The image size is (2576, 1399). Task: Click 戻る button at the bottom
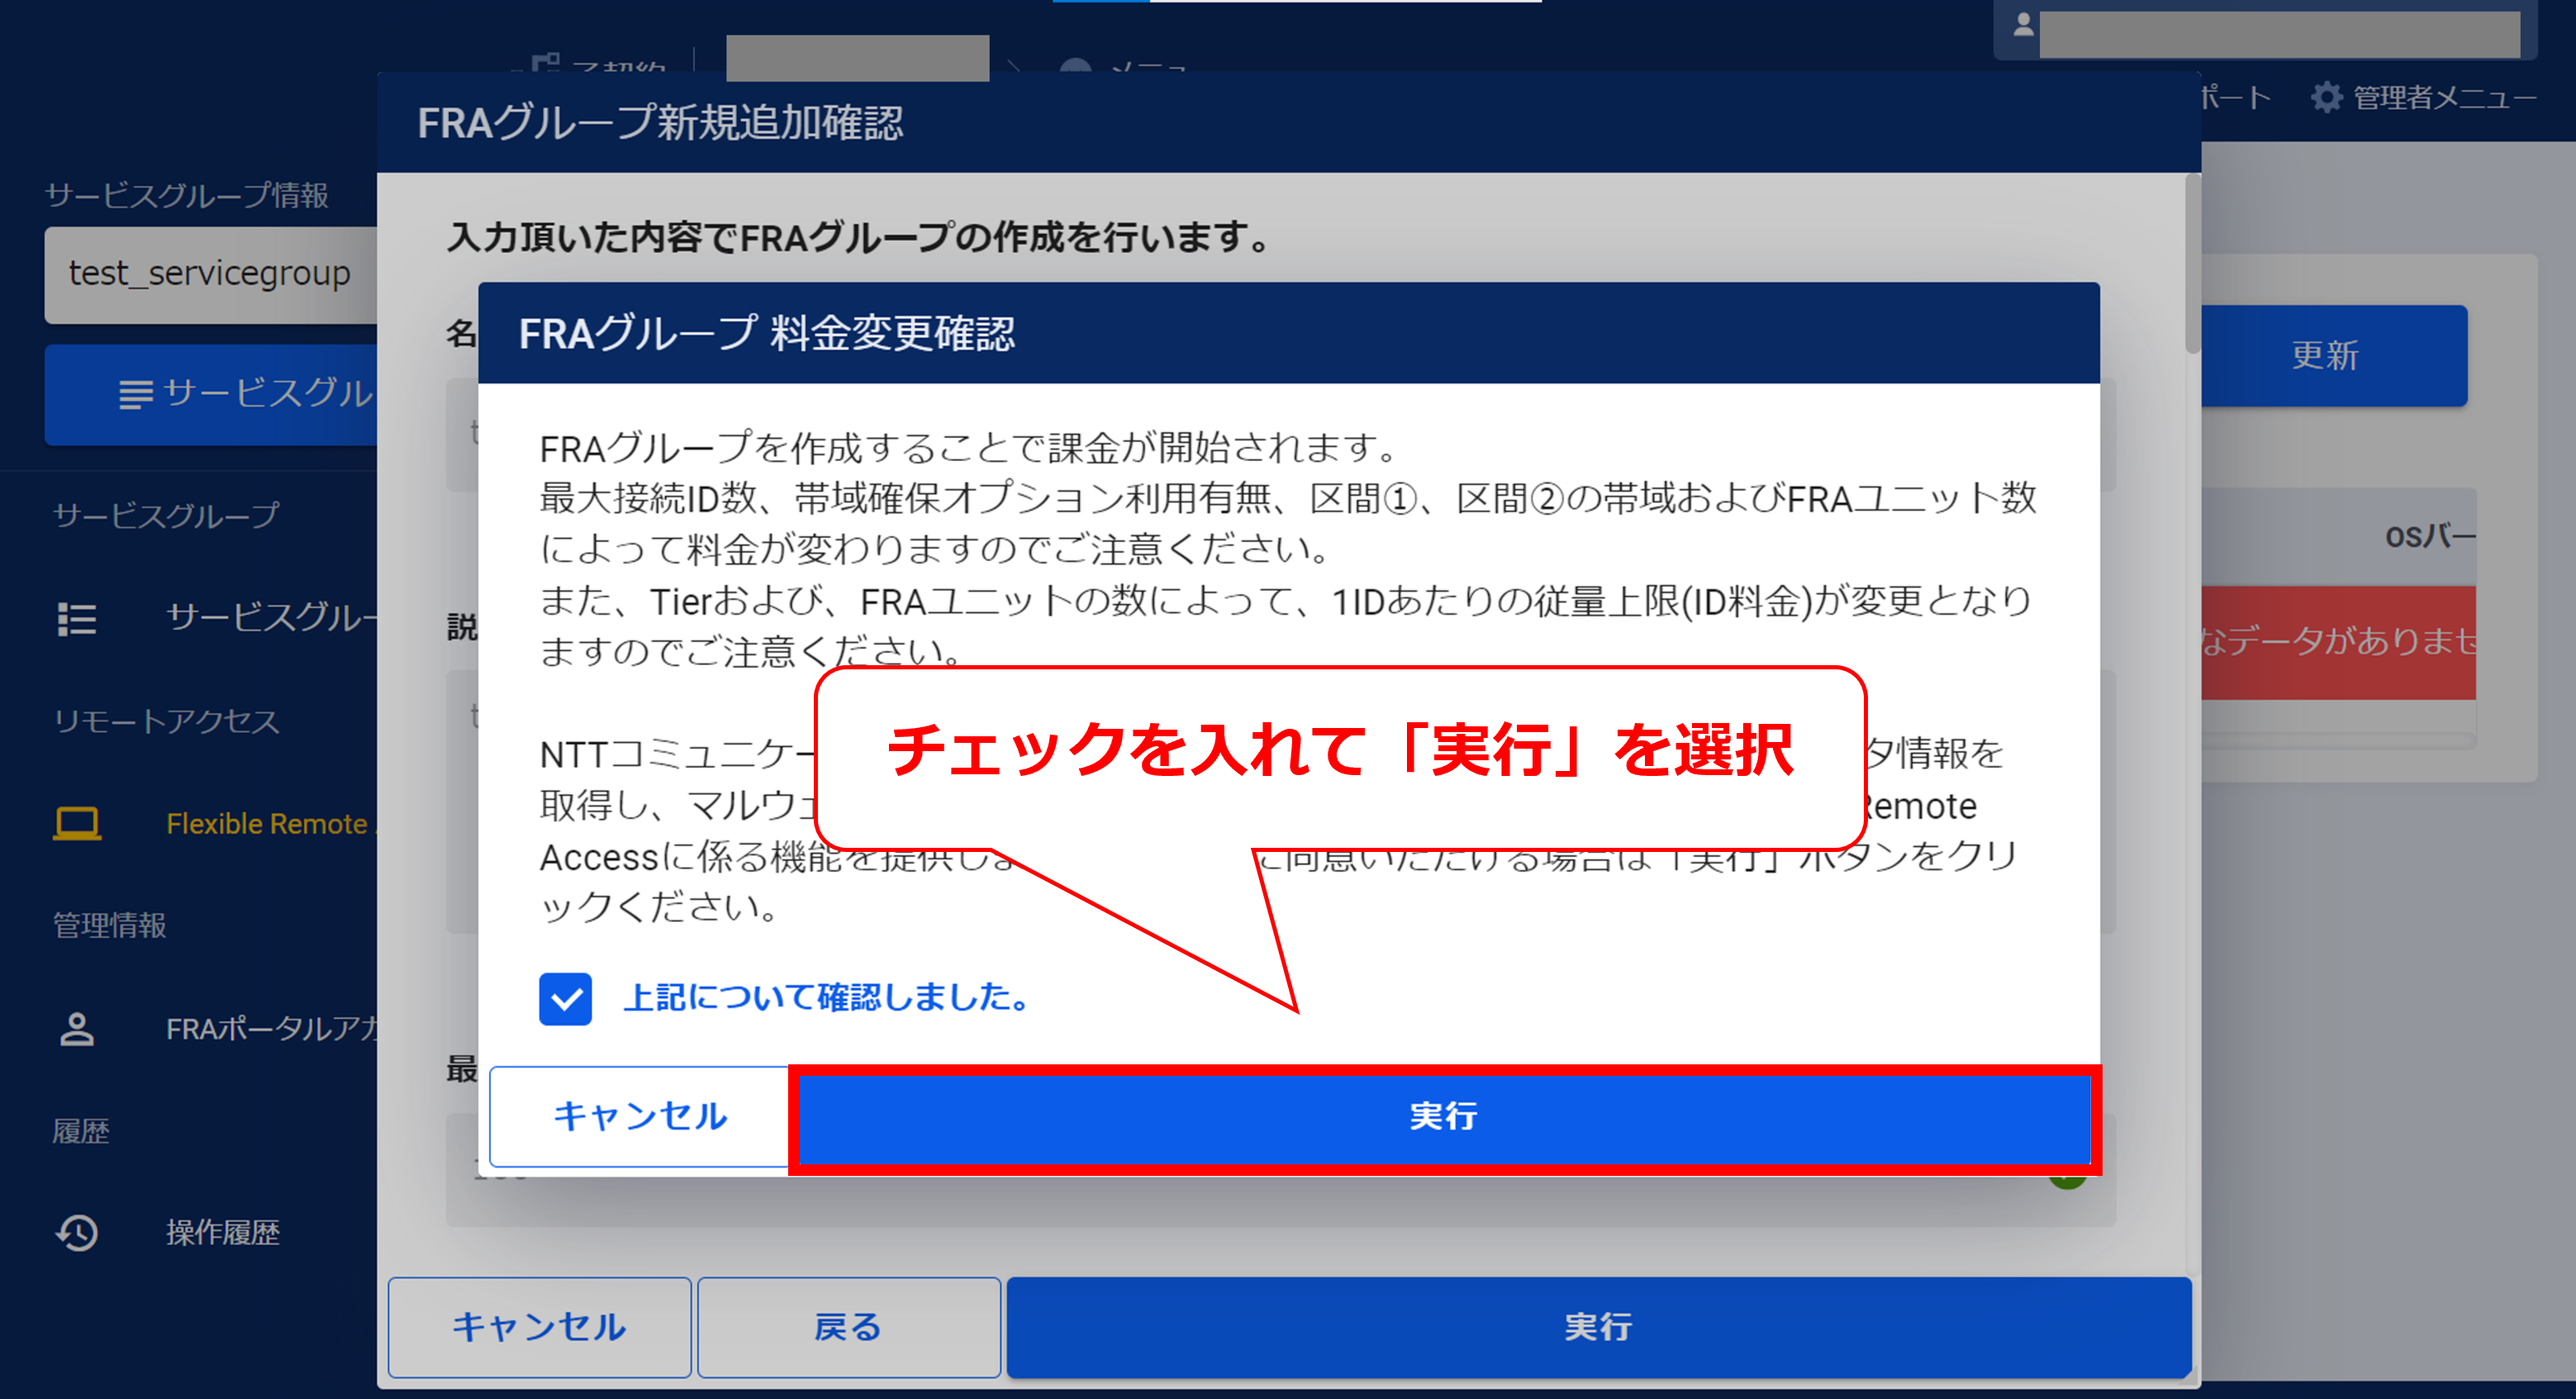click(x=848, y=1326)
